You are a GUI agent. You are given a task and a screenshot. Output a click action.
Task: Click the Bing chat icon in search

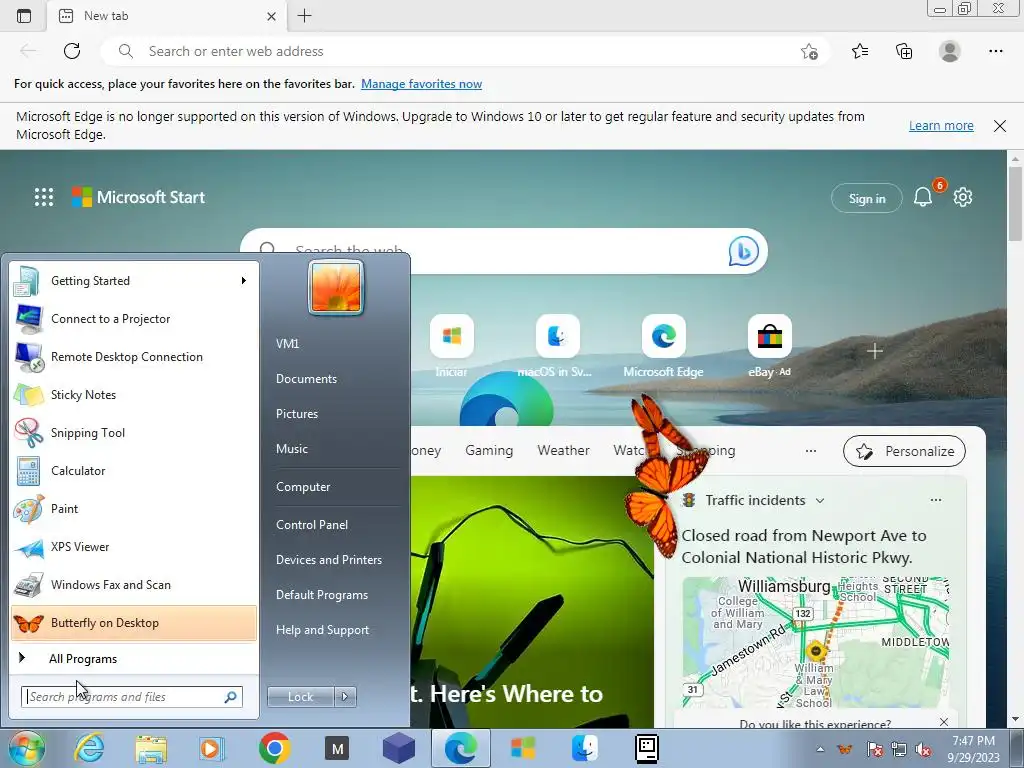744,251
